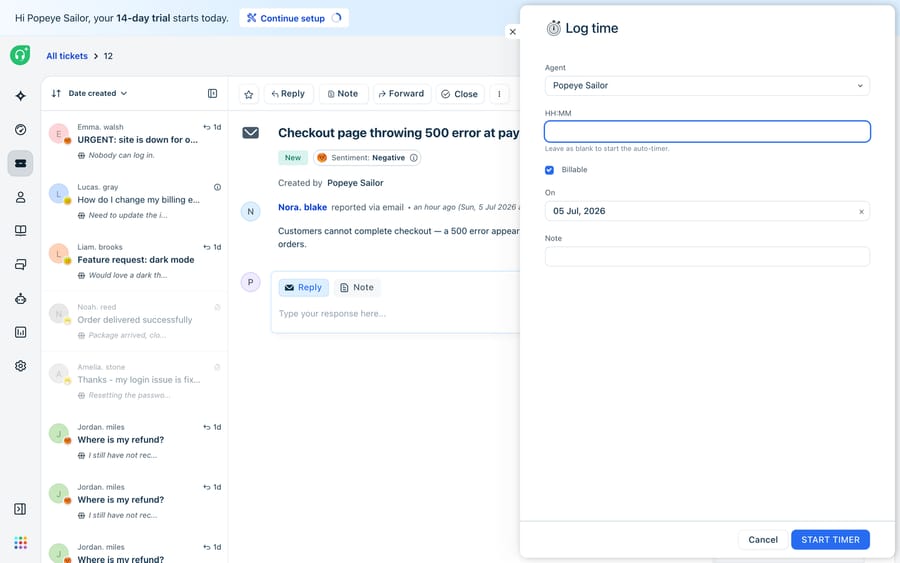
Task: Switch to the Note tab in editor
Action: click(x=356, y=288)
